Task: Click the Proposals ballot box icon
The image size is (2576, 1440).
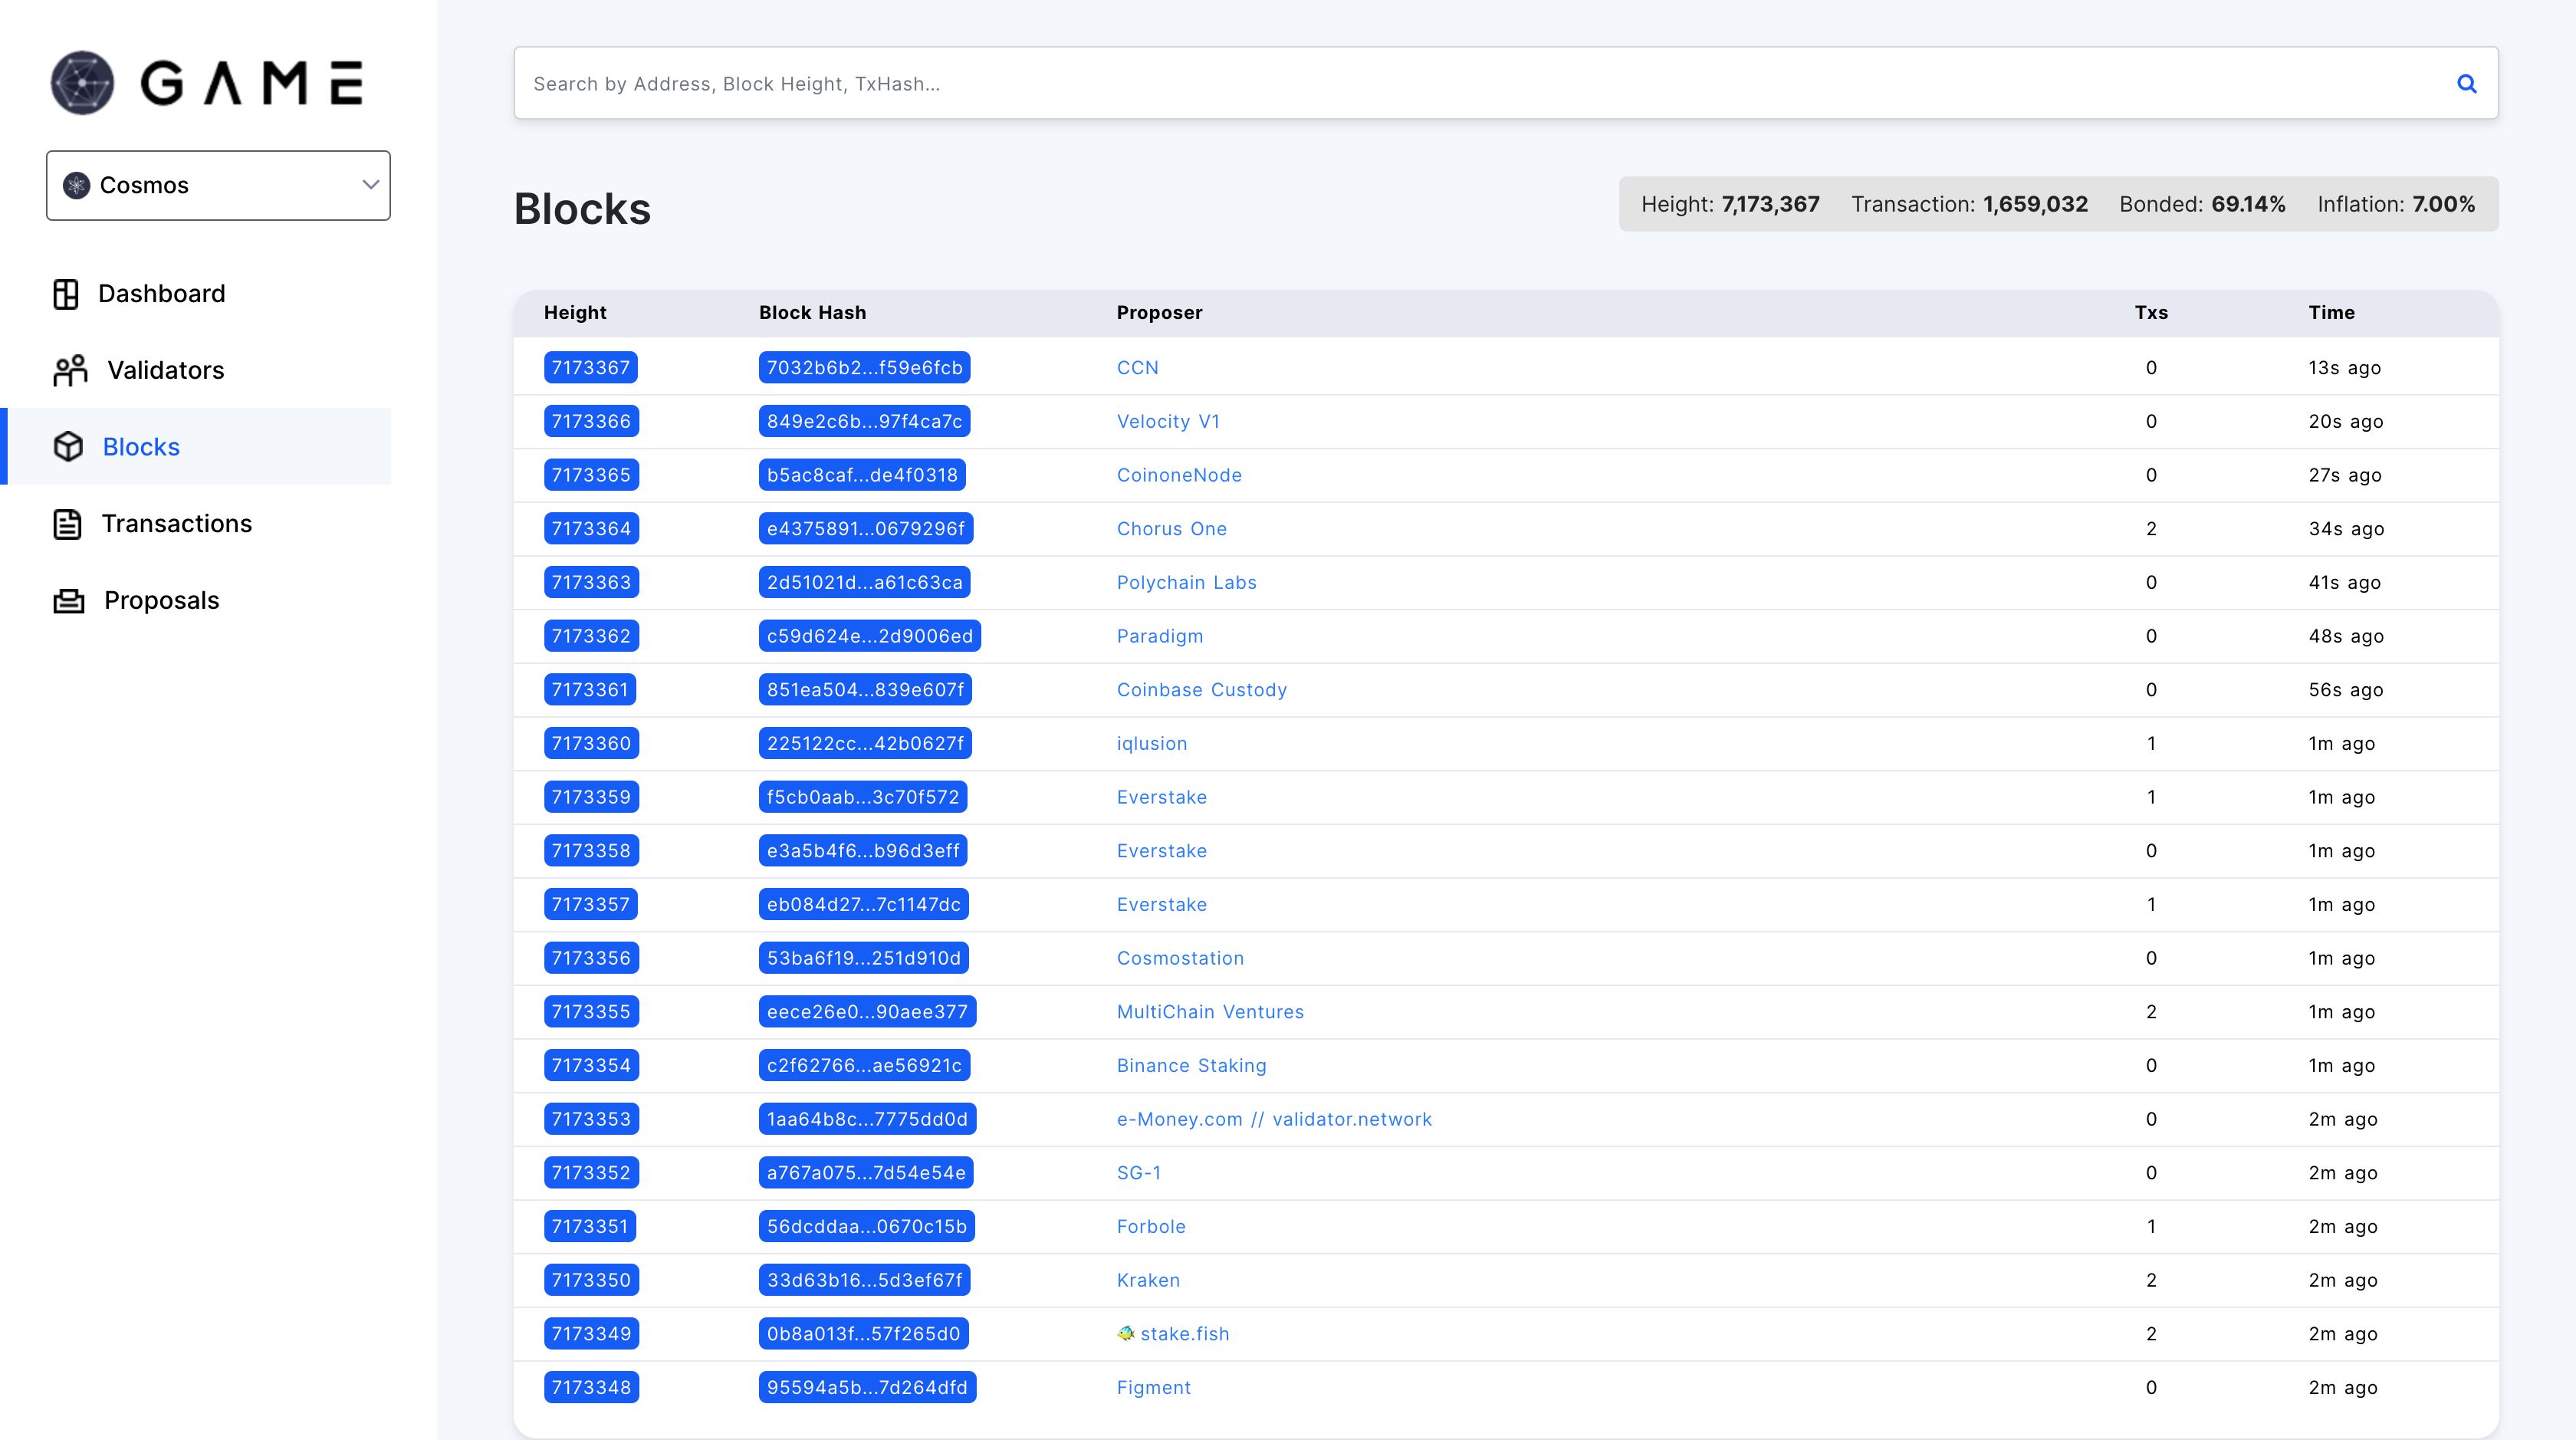Action: pyautogui.click(x=68, y=600)
